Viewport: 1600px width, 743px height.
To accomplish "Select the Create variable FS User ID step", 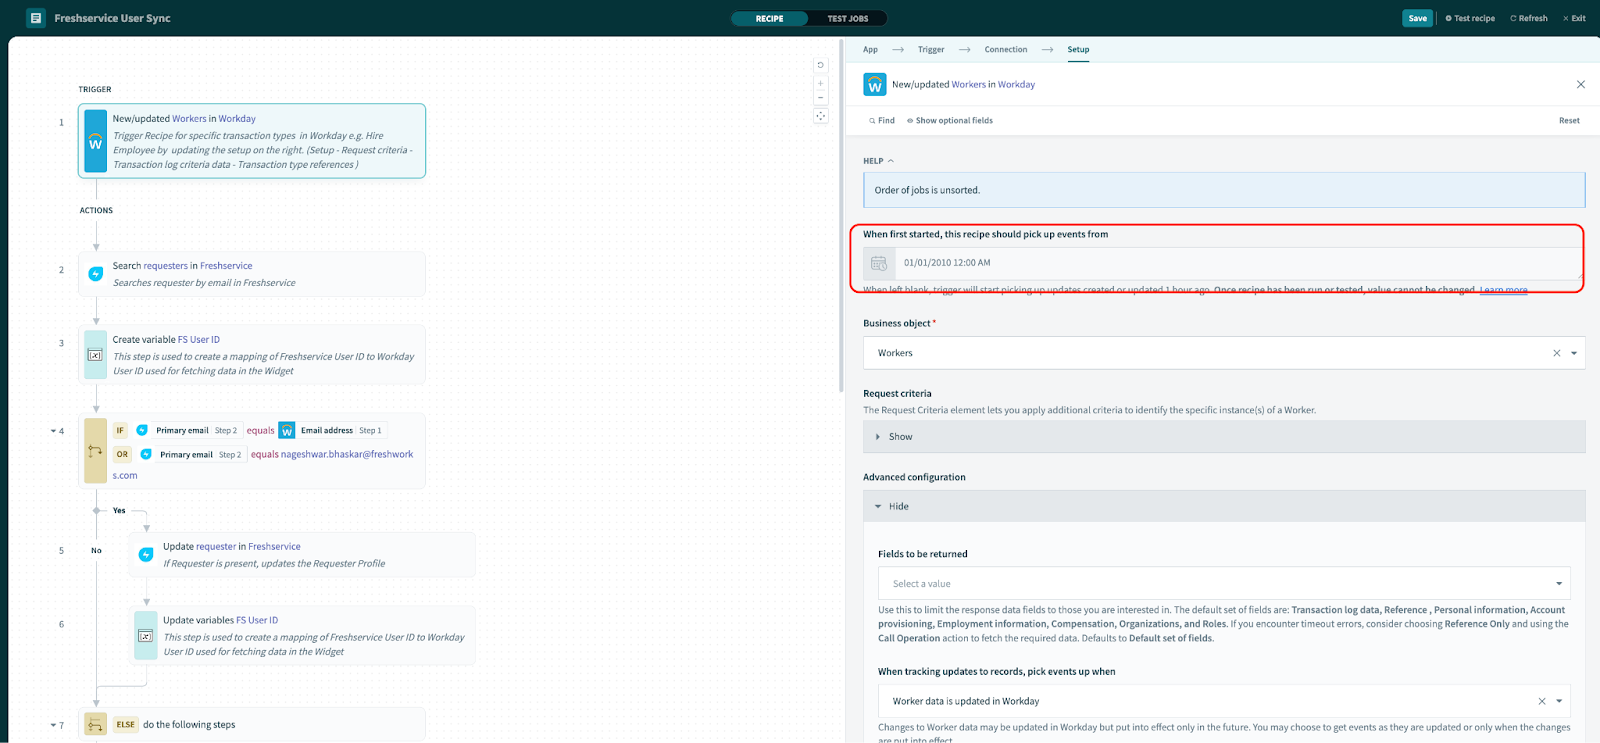I will pos(252,354).
